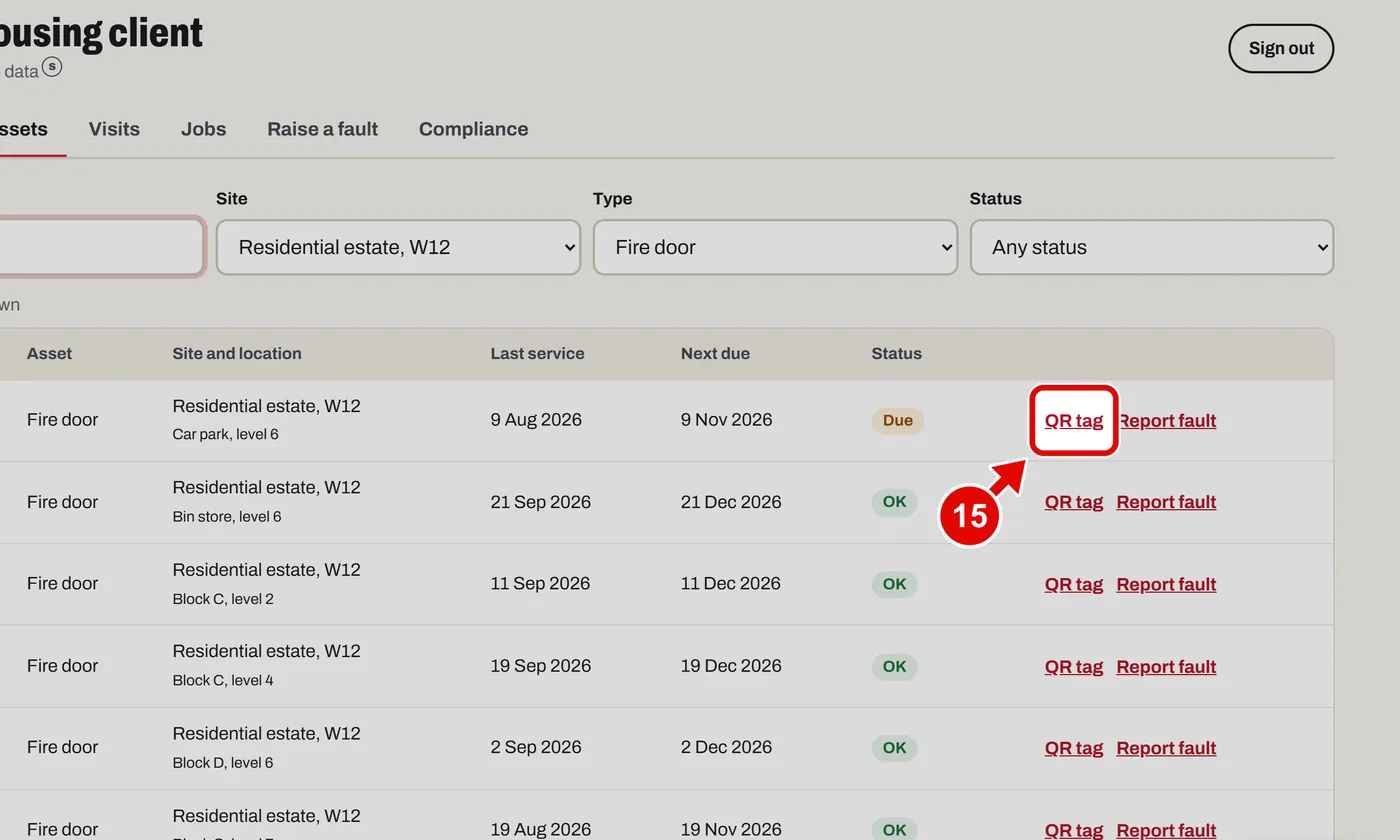The image size is (1400, 840).
Task: Open the Visits tab
Action: (114, 129)
